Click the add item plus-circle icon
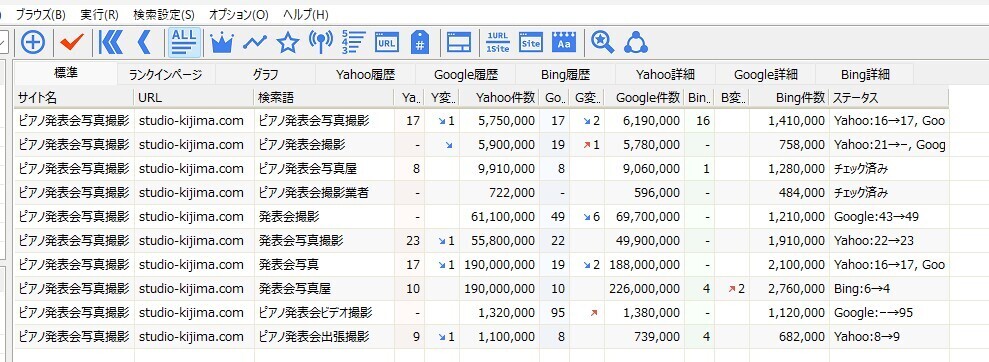 pos(33,42)
